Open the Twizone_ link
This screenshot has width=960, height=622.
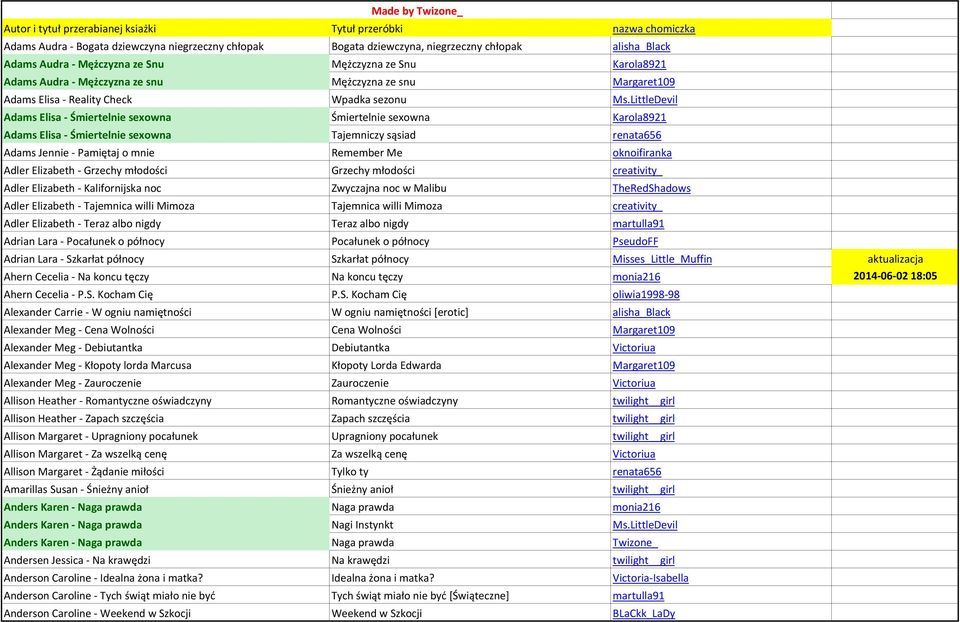(635, 544)
